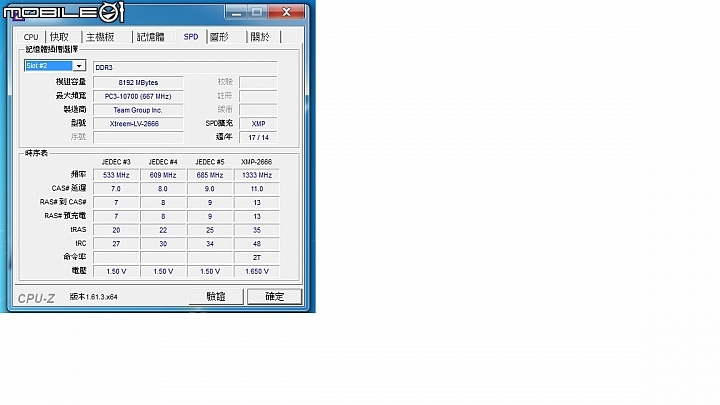
Task: Click the CPU-Z logo text
Action: tap(36, 298)
